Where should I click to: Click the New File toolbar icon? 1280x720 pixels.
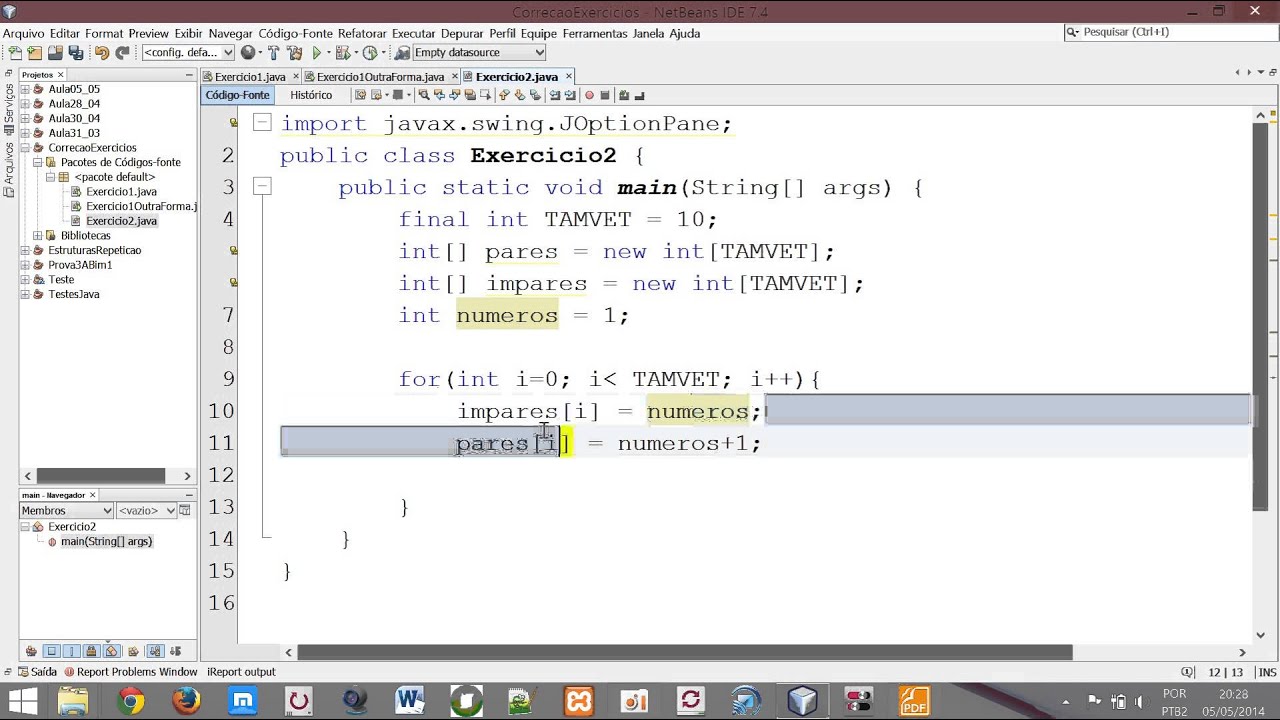(15, 52)
